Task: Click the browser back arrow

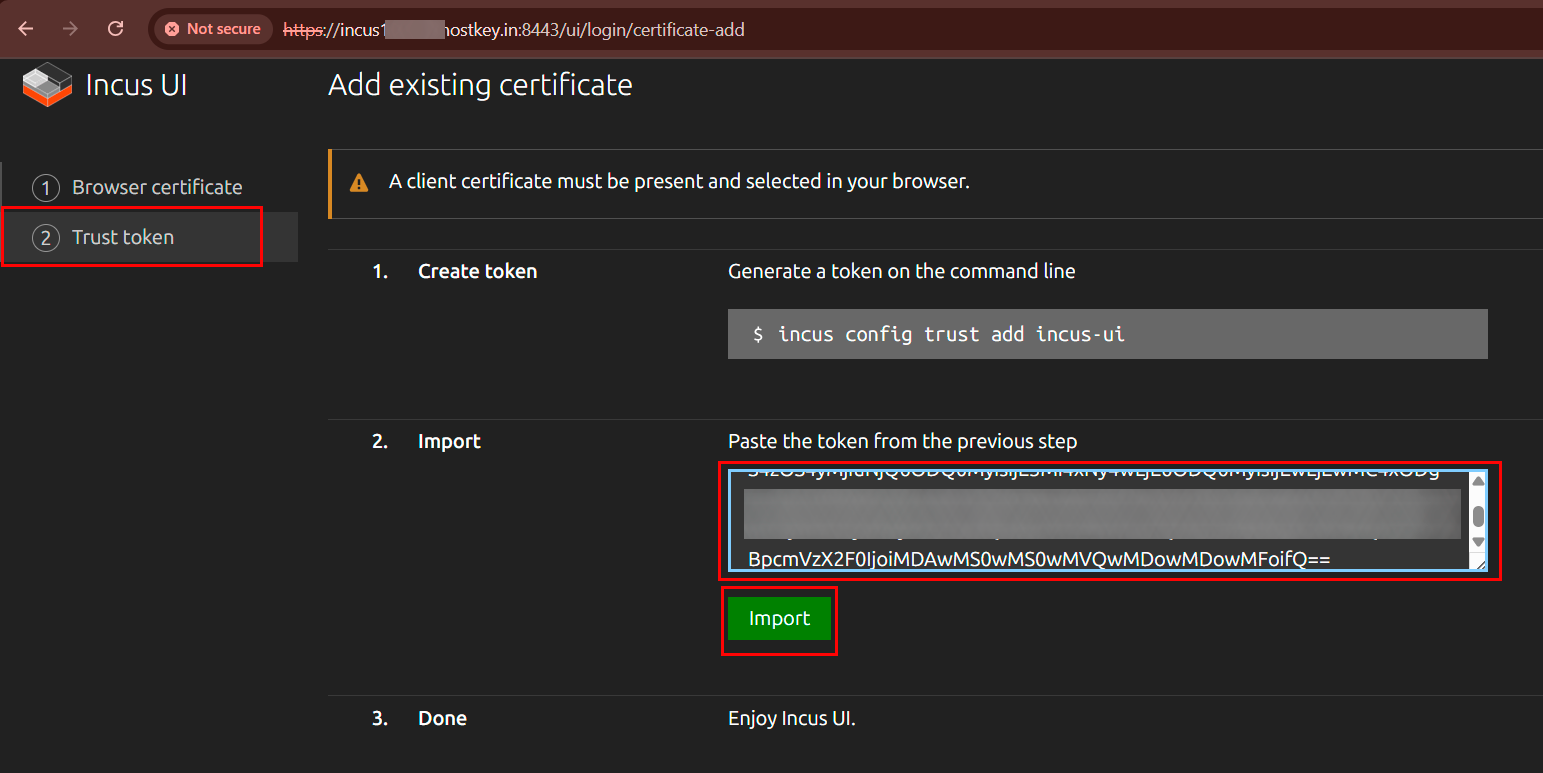Action: [x=26, y=29]
